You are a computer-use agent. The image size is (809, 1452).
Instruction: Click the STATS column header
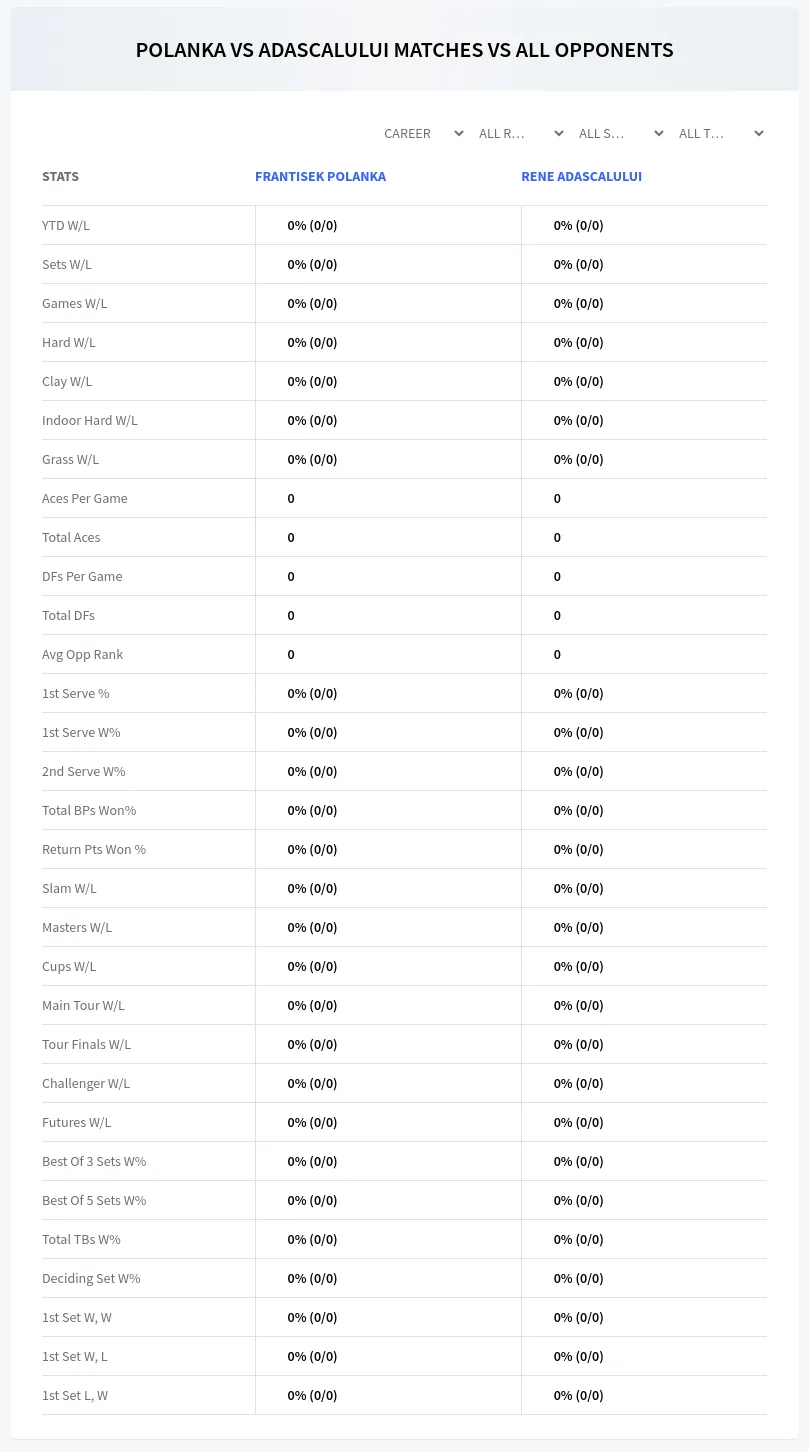click(60, 176)
